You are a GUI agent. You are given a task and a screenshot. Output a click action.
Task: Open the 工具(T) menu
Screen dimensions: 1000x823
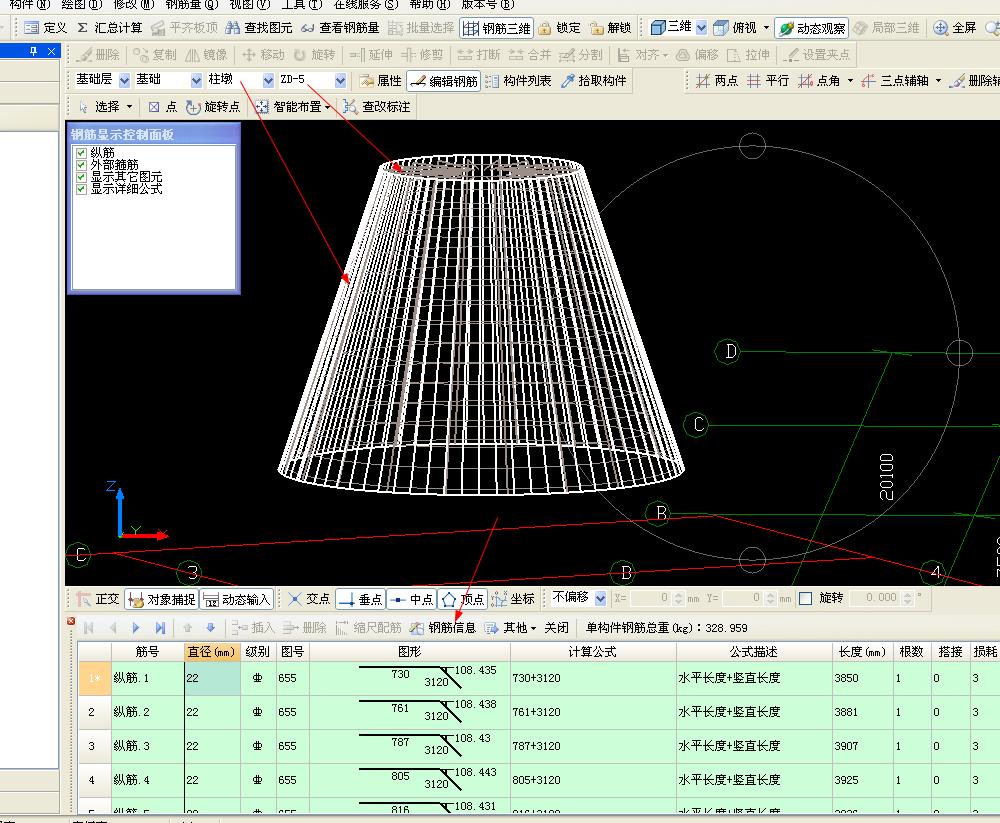302,4
